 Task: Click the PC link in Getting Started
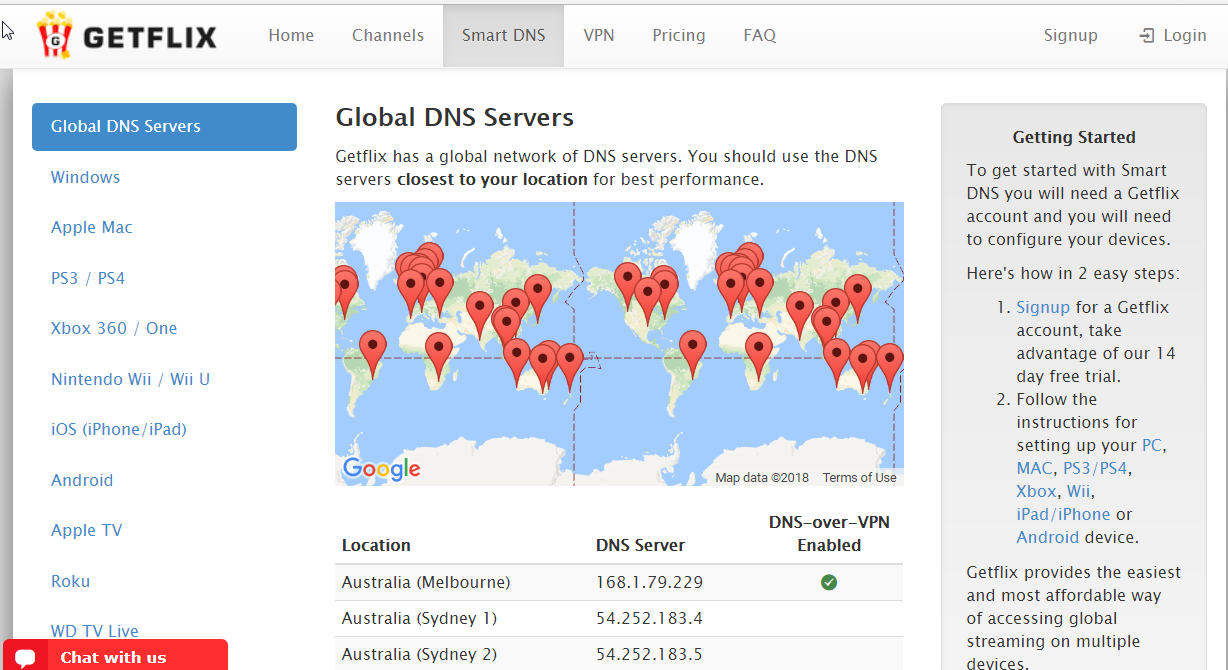(x=1153, y=445)
